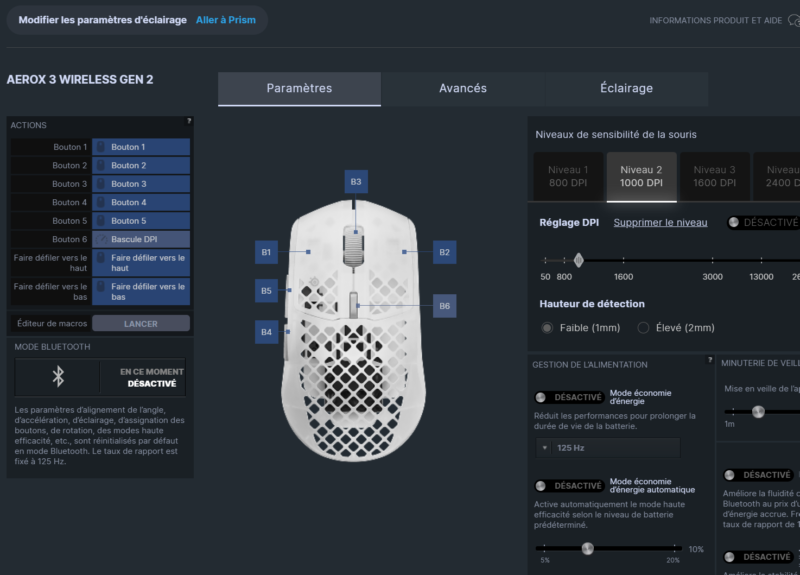Open Informations produit et aide
The width and height of the screenshot is (800, 575).
[715, 20]
